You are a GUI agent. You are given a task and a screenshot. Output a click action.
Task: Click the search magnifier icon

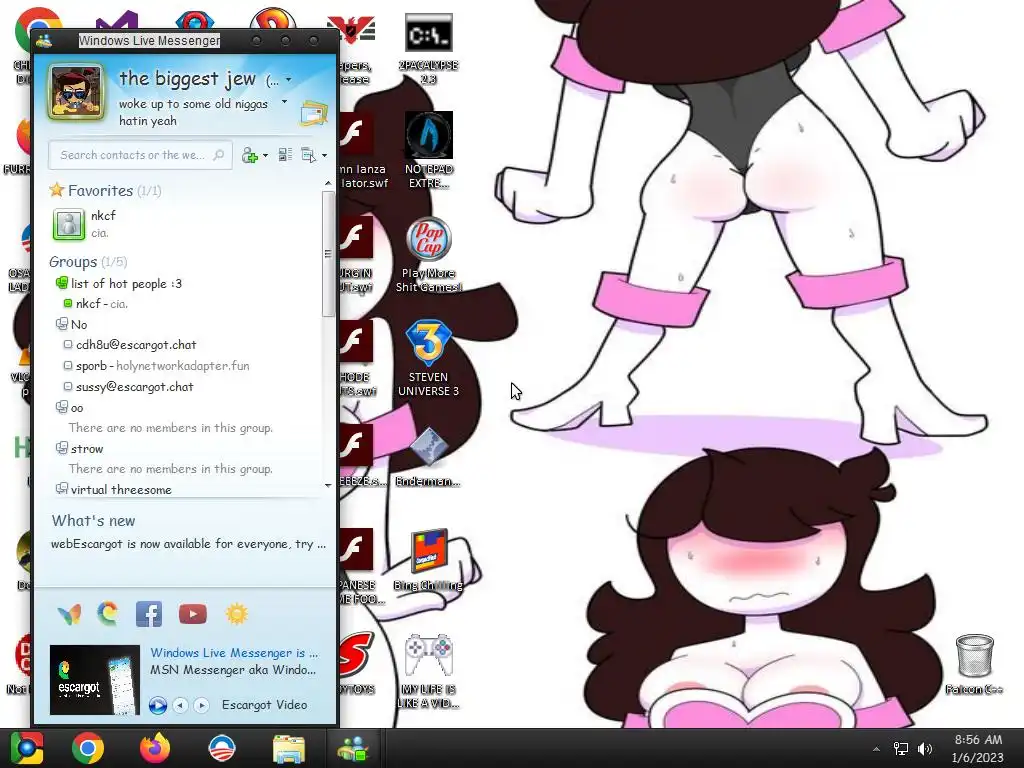click(219, 155)
